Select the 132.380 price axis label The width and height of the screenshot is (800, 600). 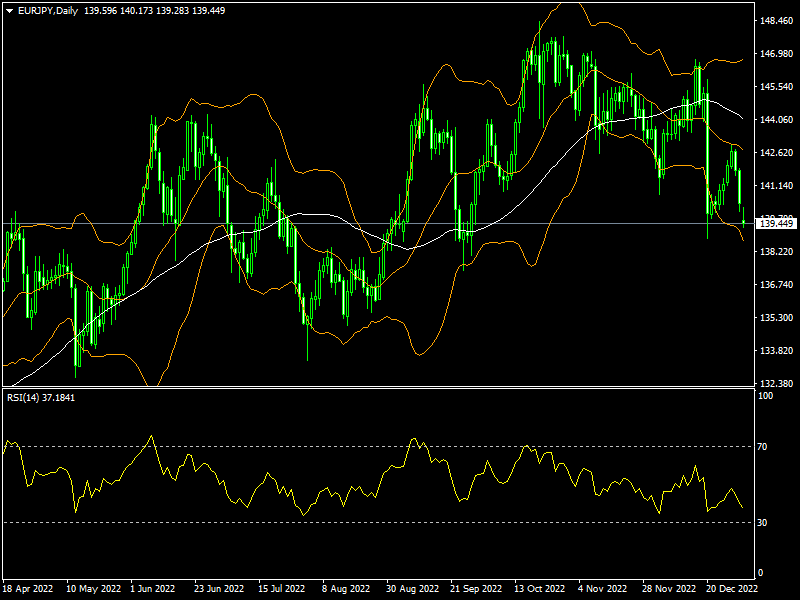click(777, 383)
